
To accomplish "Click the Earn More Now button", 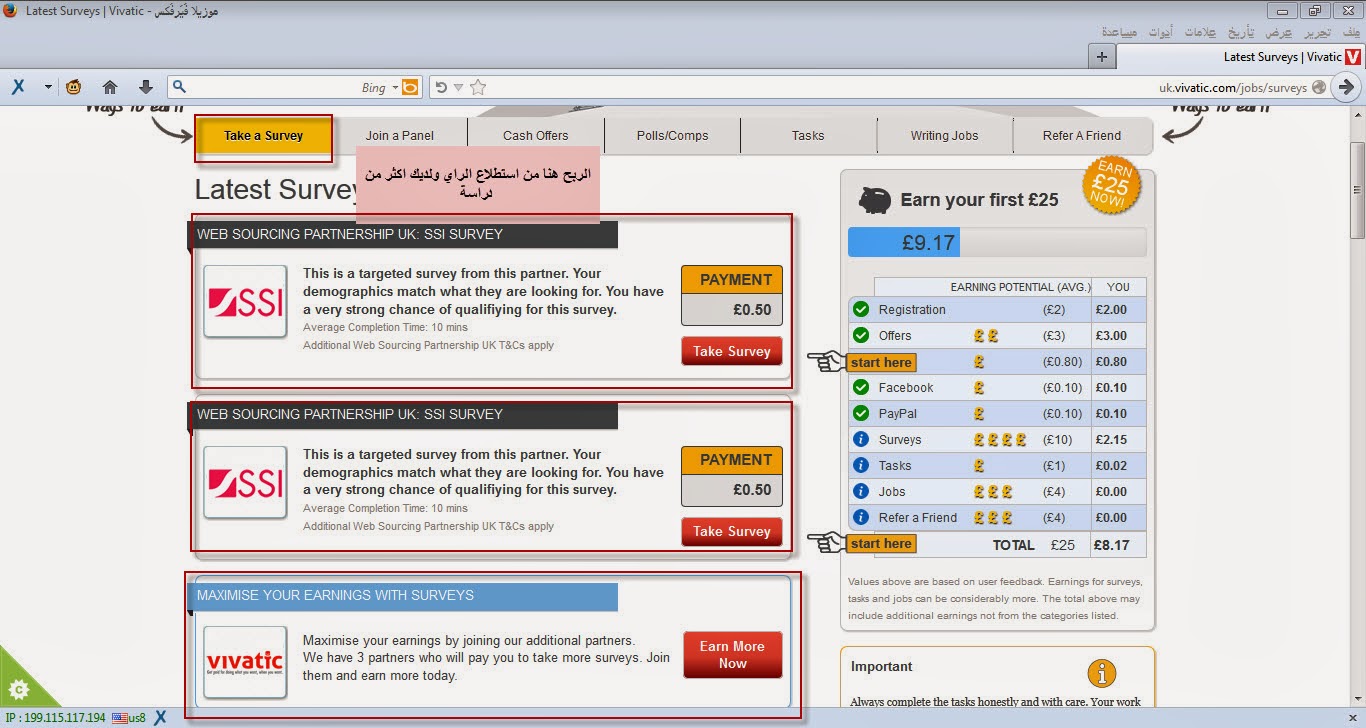I will click(732, 655).
